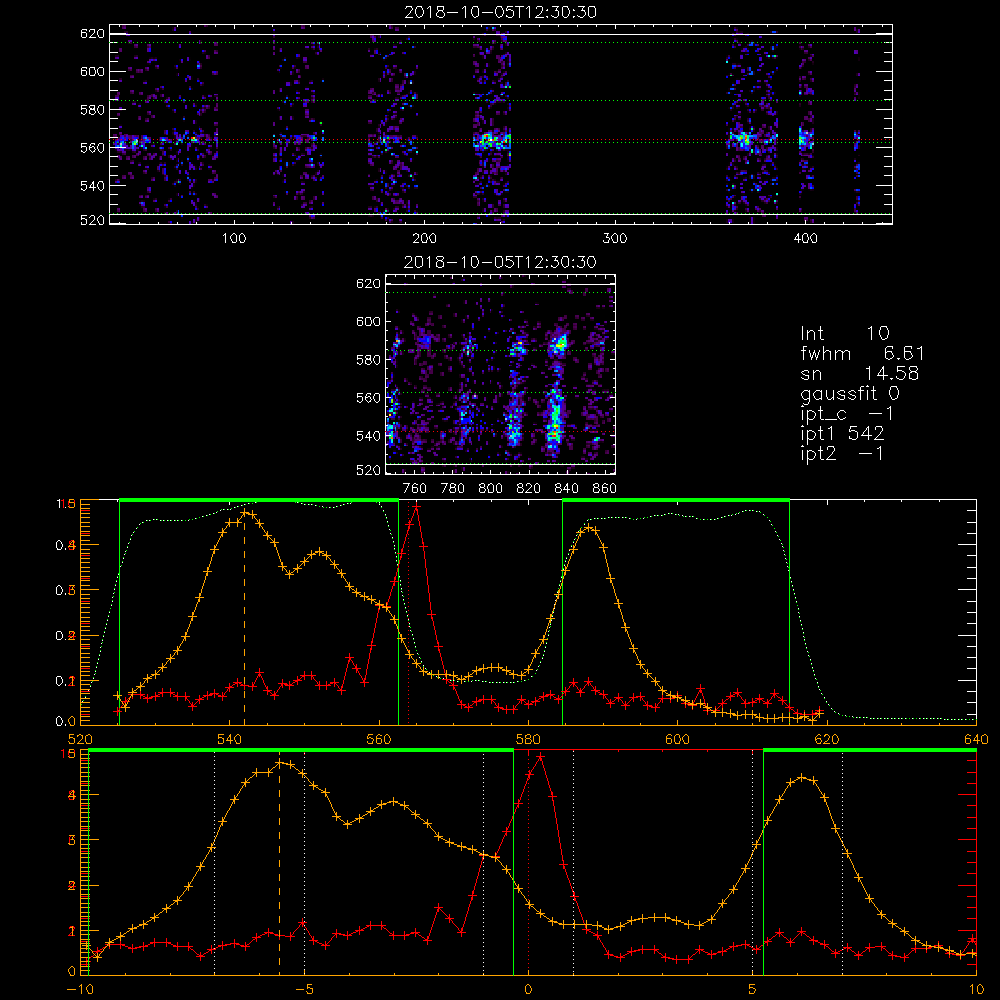Select the 'fwhm 6.61' readout line

862,354
